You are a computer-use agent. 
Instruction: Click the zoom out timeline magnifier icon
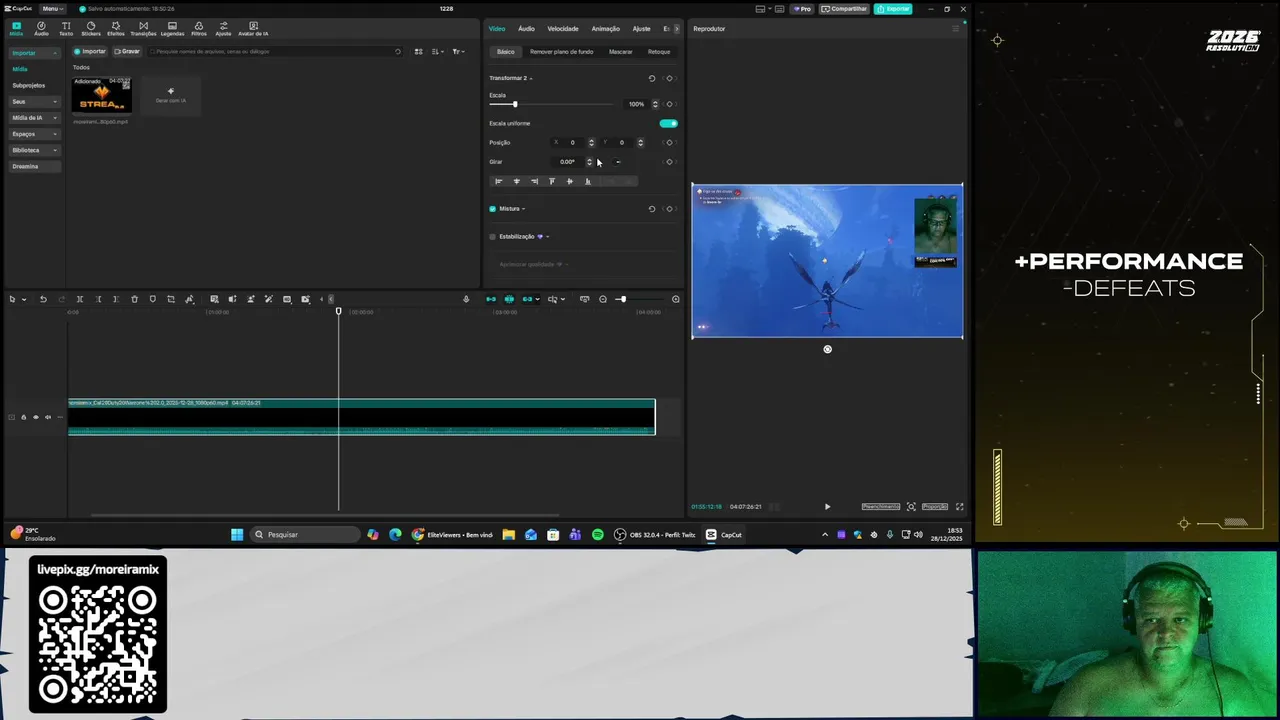point(603,299)
